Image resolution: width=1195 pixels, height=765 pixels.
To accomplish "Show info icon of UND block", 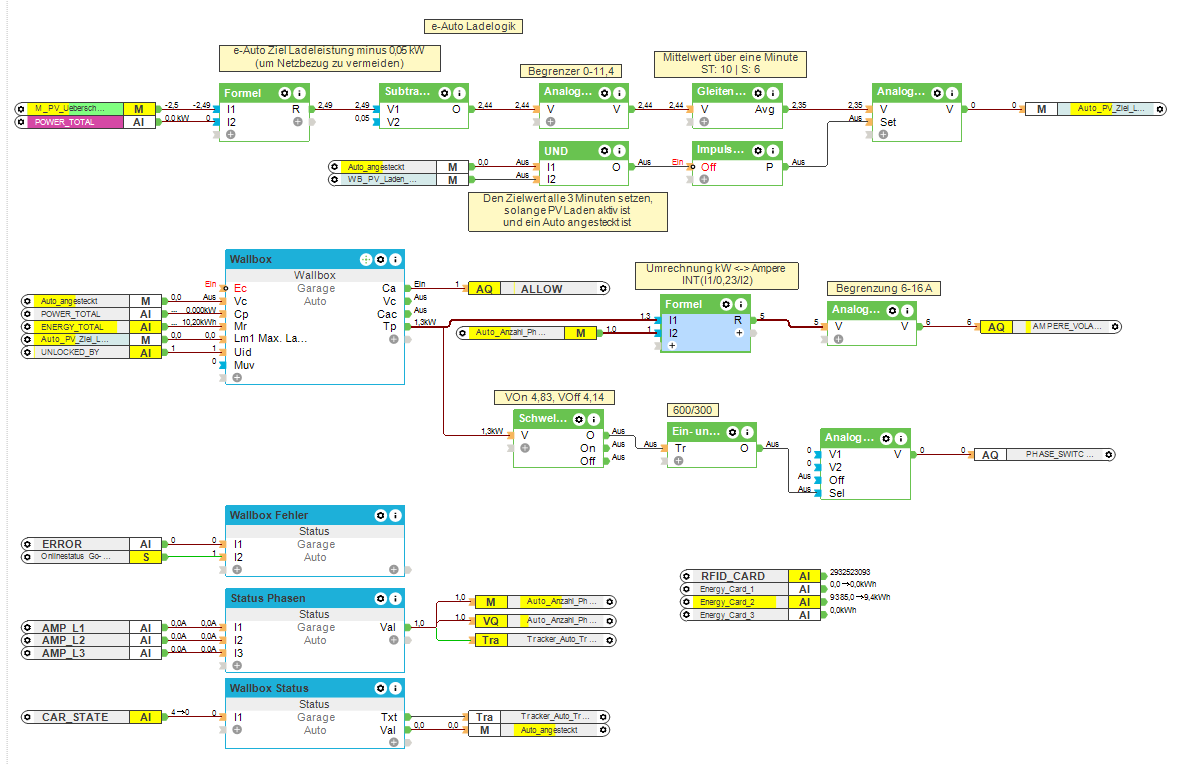I will click(x=619, y=151).
